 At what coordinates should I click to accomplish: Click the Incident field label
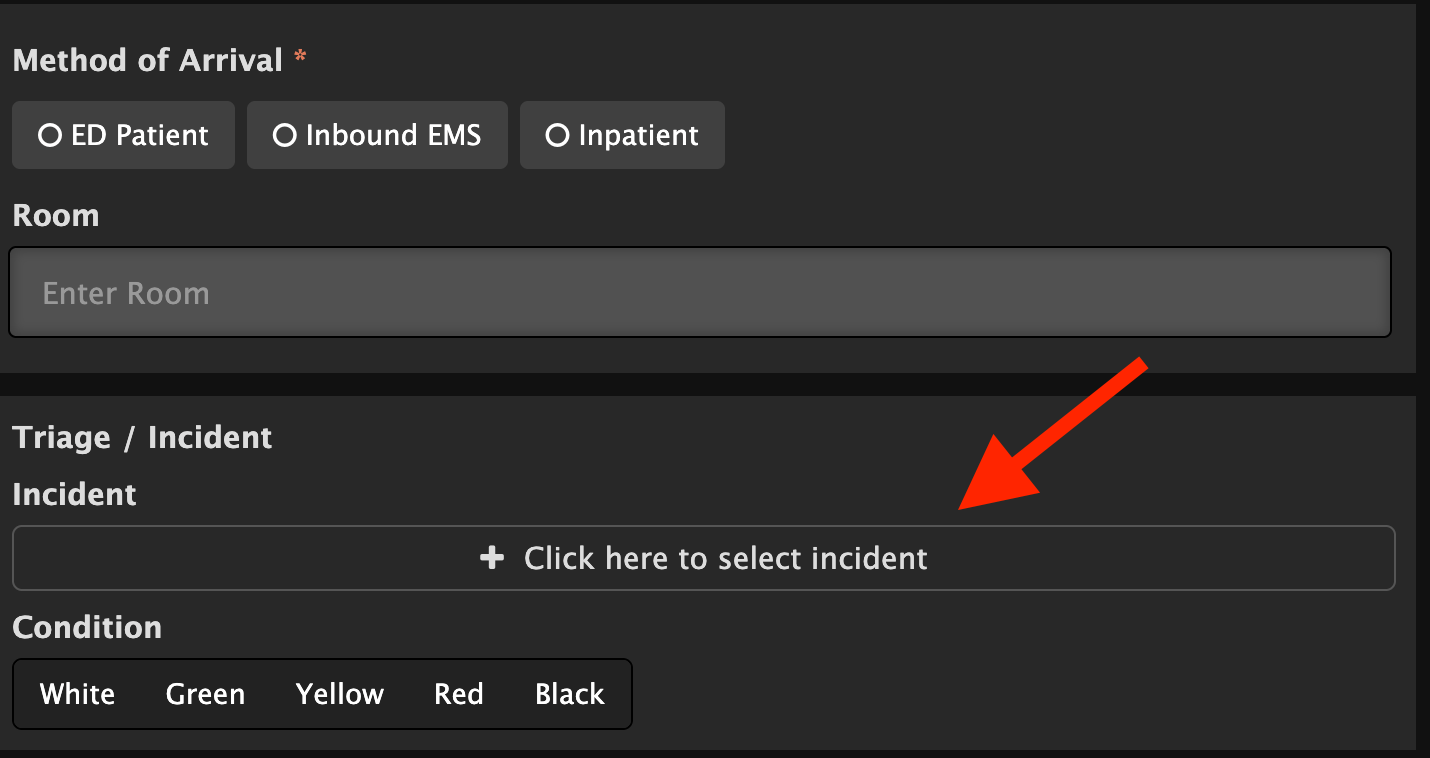tap(75, 494)
